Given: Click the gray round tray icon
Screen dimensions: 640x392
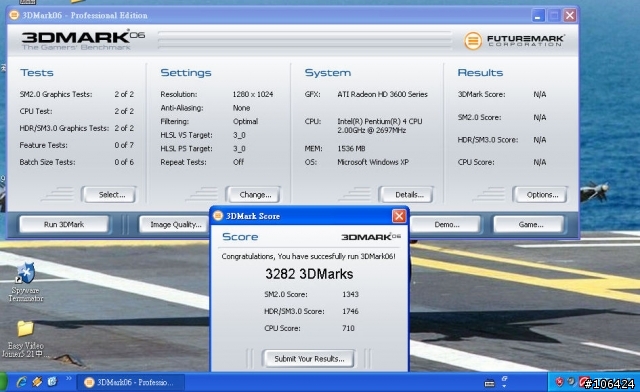Looking at the screenshot, I should 572,381.
